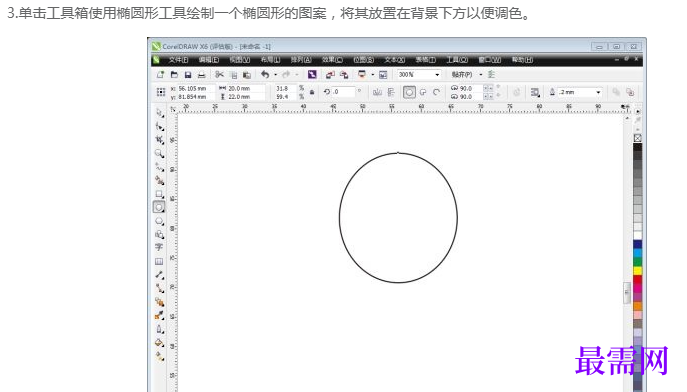This screenshot has height=392, width=687.
Task: Pick the cyan palette swatch
Action: coord(637,253)
